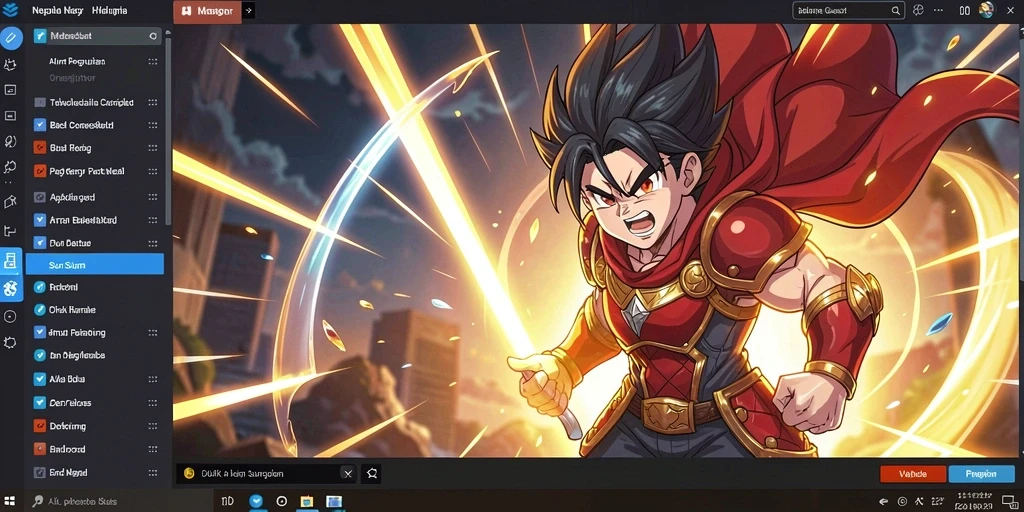
Task: Toggle the checkbox next to Bad Comediatd
Action: (x=39, y=125)
